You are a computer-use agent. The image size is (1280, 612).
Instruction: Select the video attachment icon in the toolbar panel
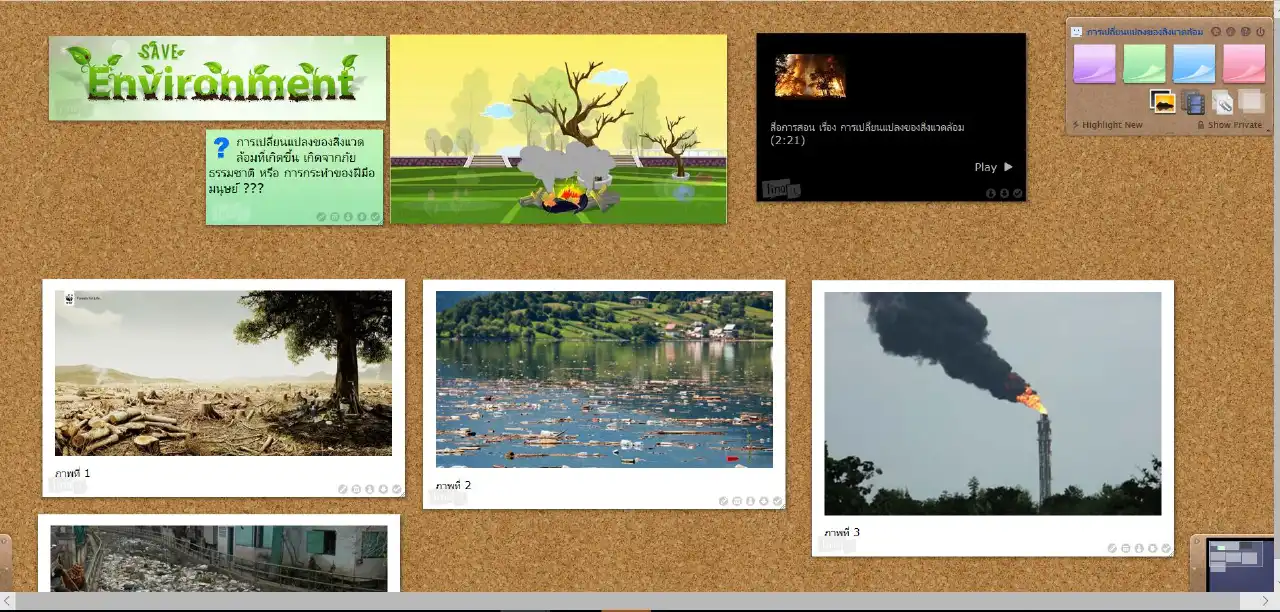coord(1192,102)
